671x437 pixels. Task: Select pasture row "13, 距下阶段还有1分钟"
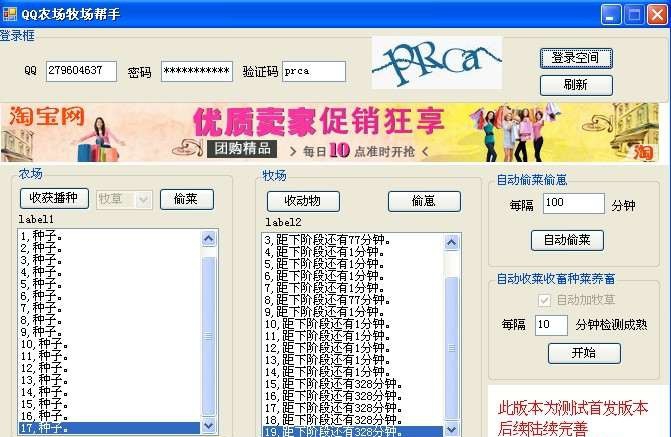coord(353,360)
